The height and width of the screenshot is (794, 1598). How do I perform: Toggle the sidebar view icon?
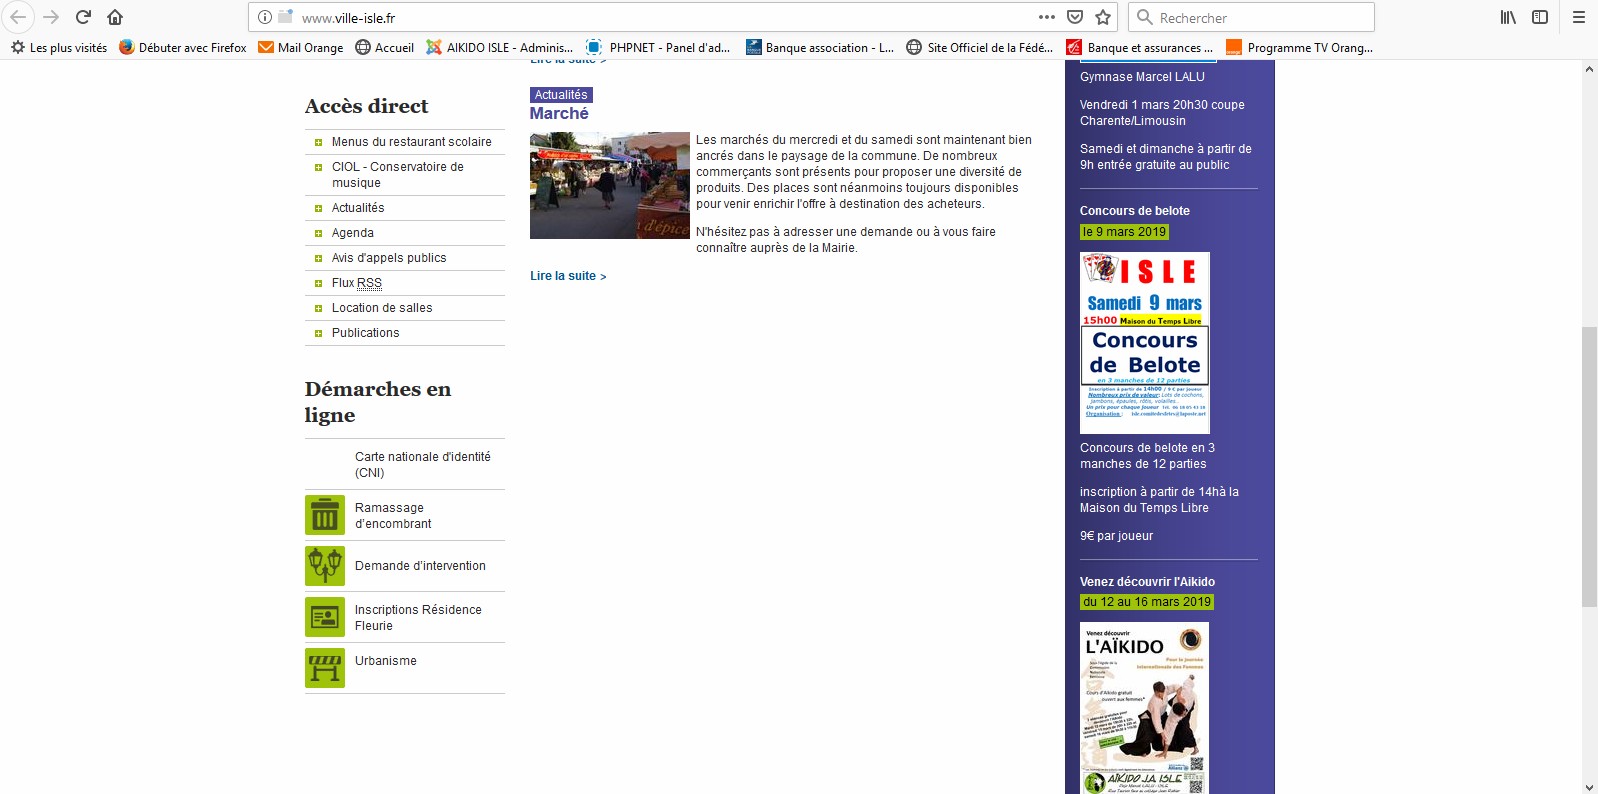click(x=1540, y=17)
